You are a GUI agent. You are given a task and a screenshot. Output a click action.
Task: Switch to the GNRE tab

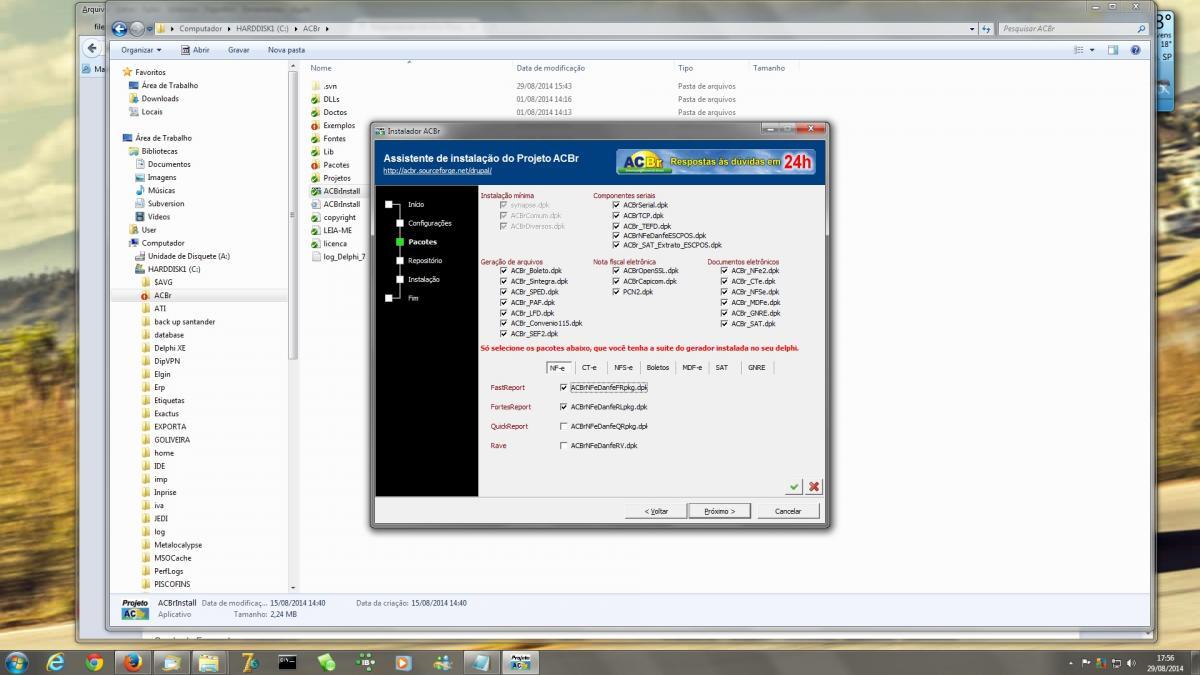tap(757, 368)
